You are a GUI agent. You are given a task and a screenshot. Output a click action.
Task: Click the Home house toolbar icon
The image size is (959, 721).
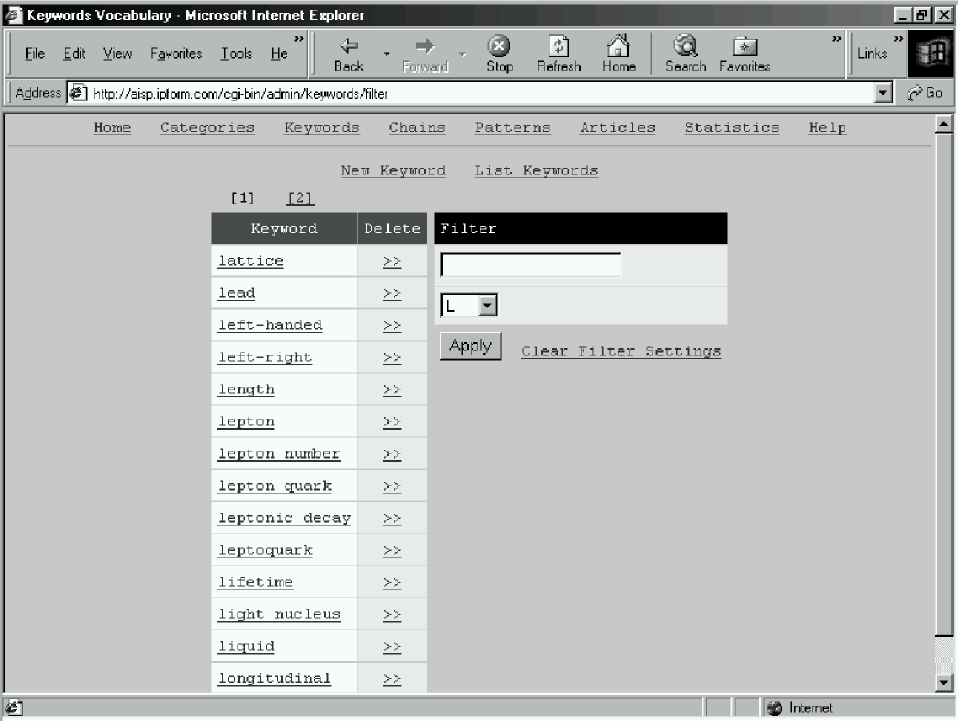(618, 46)
